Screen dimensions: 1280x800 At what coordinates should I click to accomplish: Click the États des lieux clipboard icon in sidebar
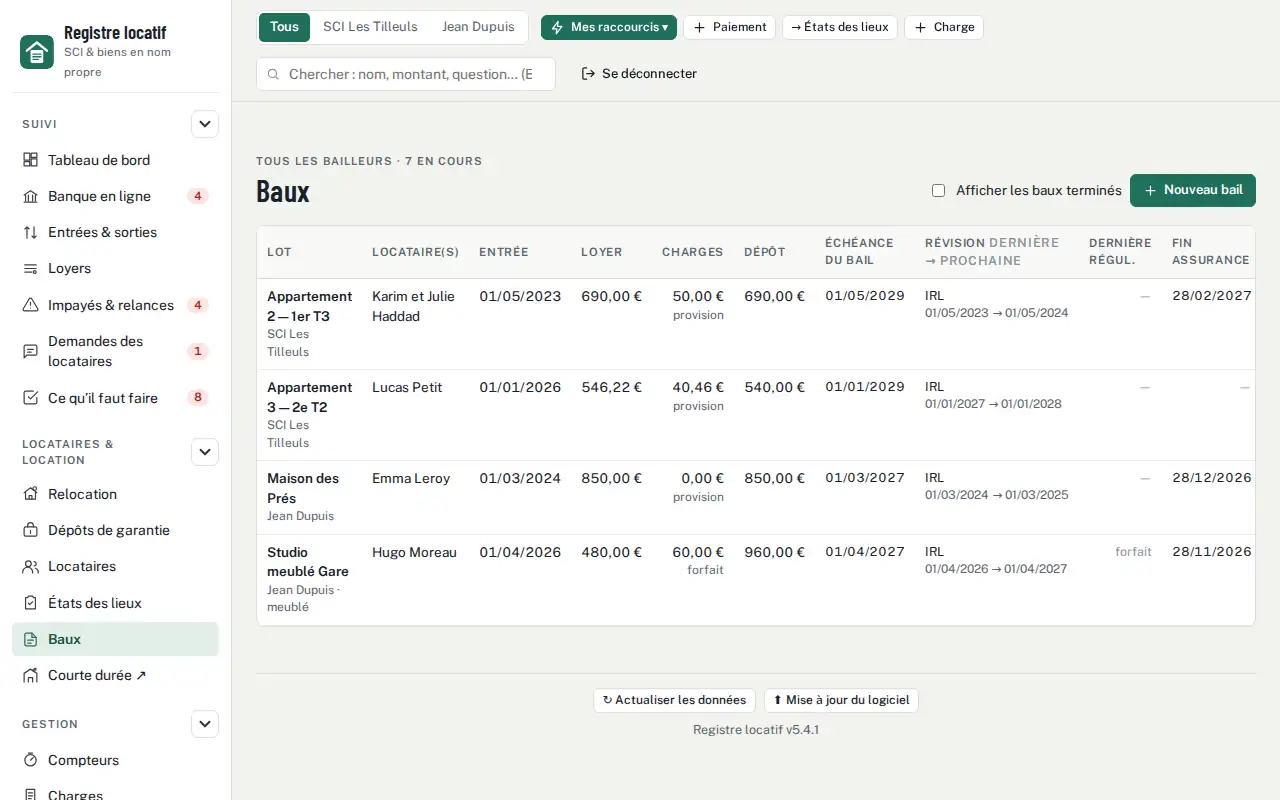pos(30,603)
